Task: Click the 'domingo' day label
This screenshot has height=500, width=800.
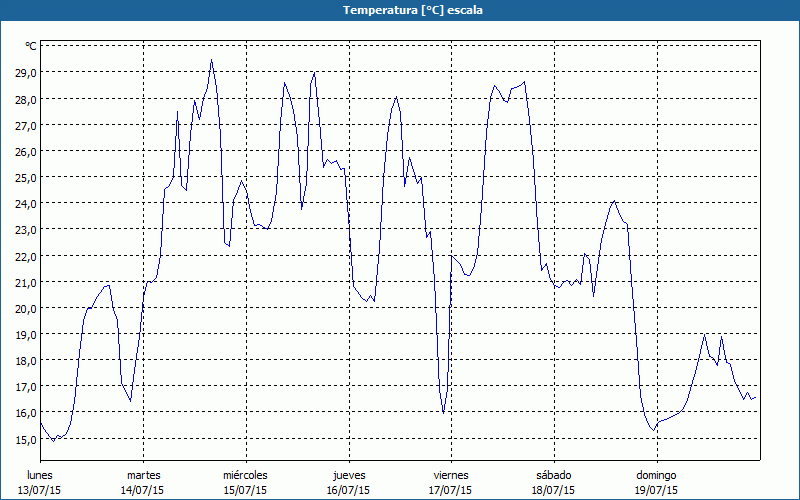Action: 656,475
